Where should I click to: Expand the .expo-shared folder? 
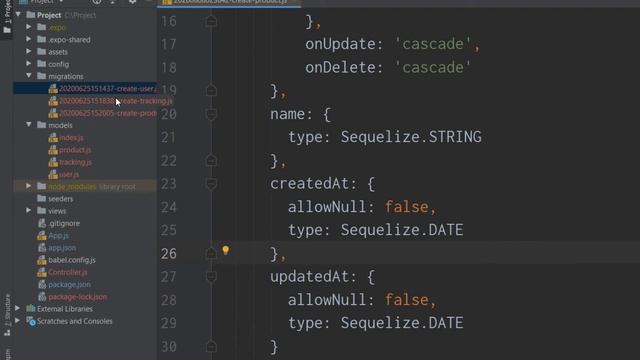pyautogui.click(x=29, y=39)
